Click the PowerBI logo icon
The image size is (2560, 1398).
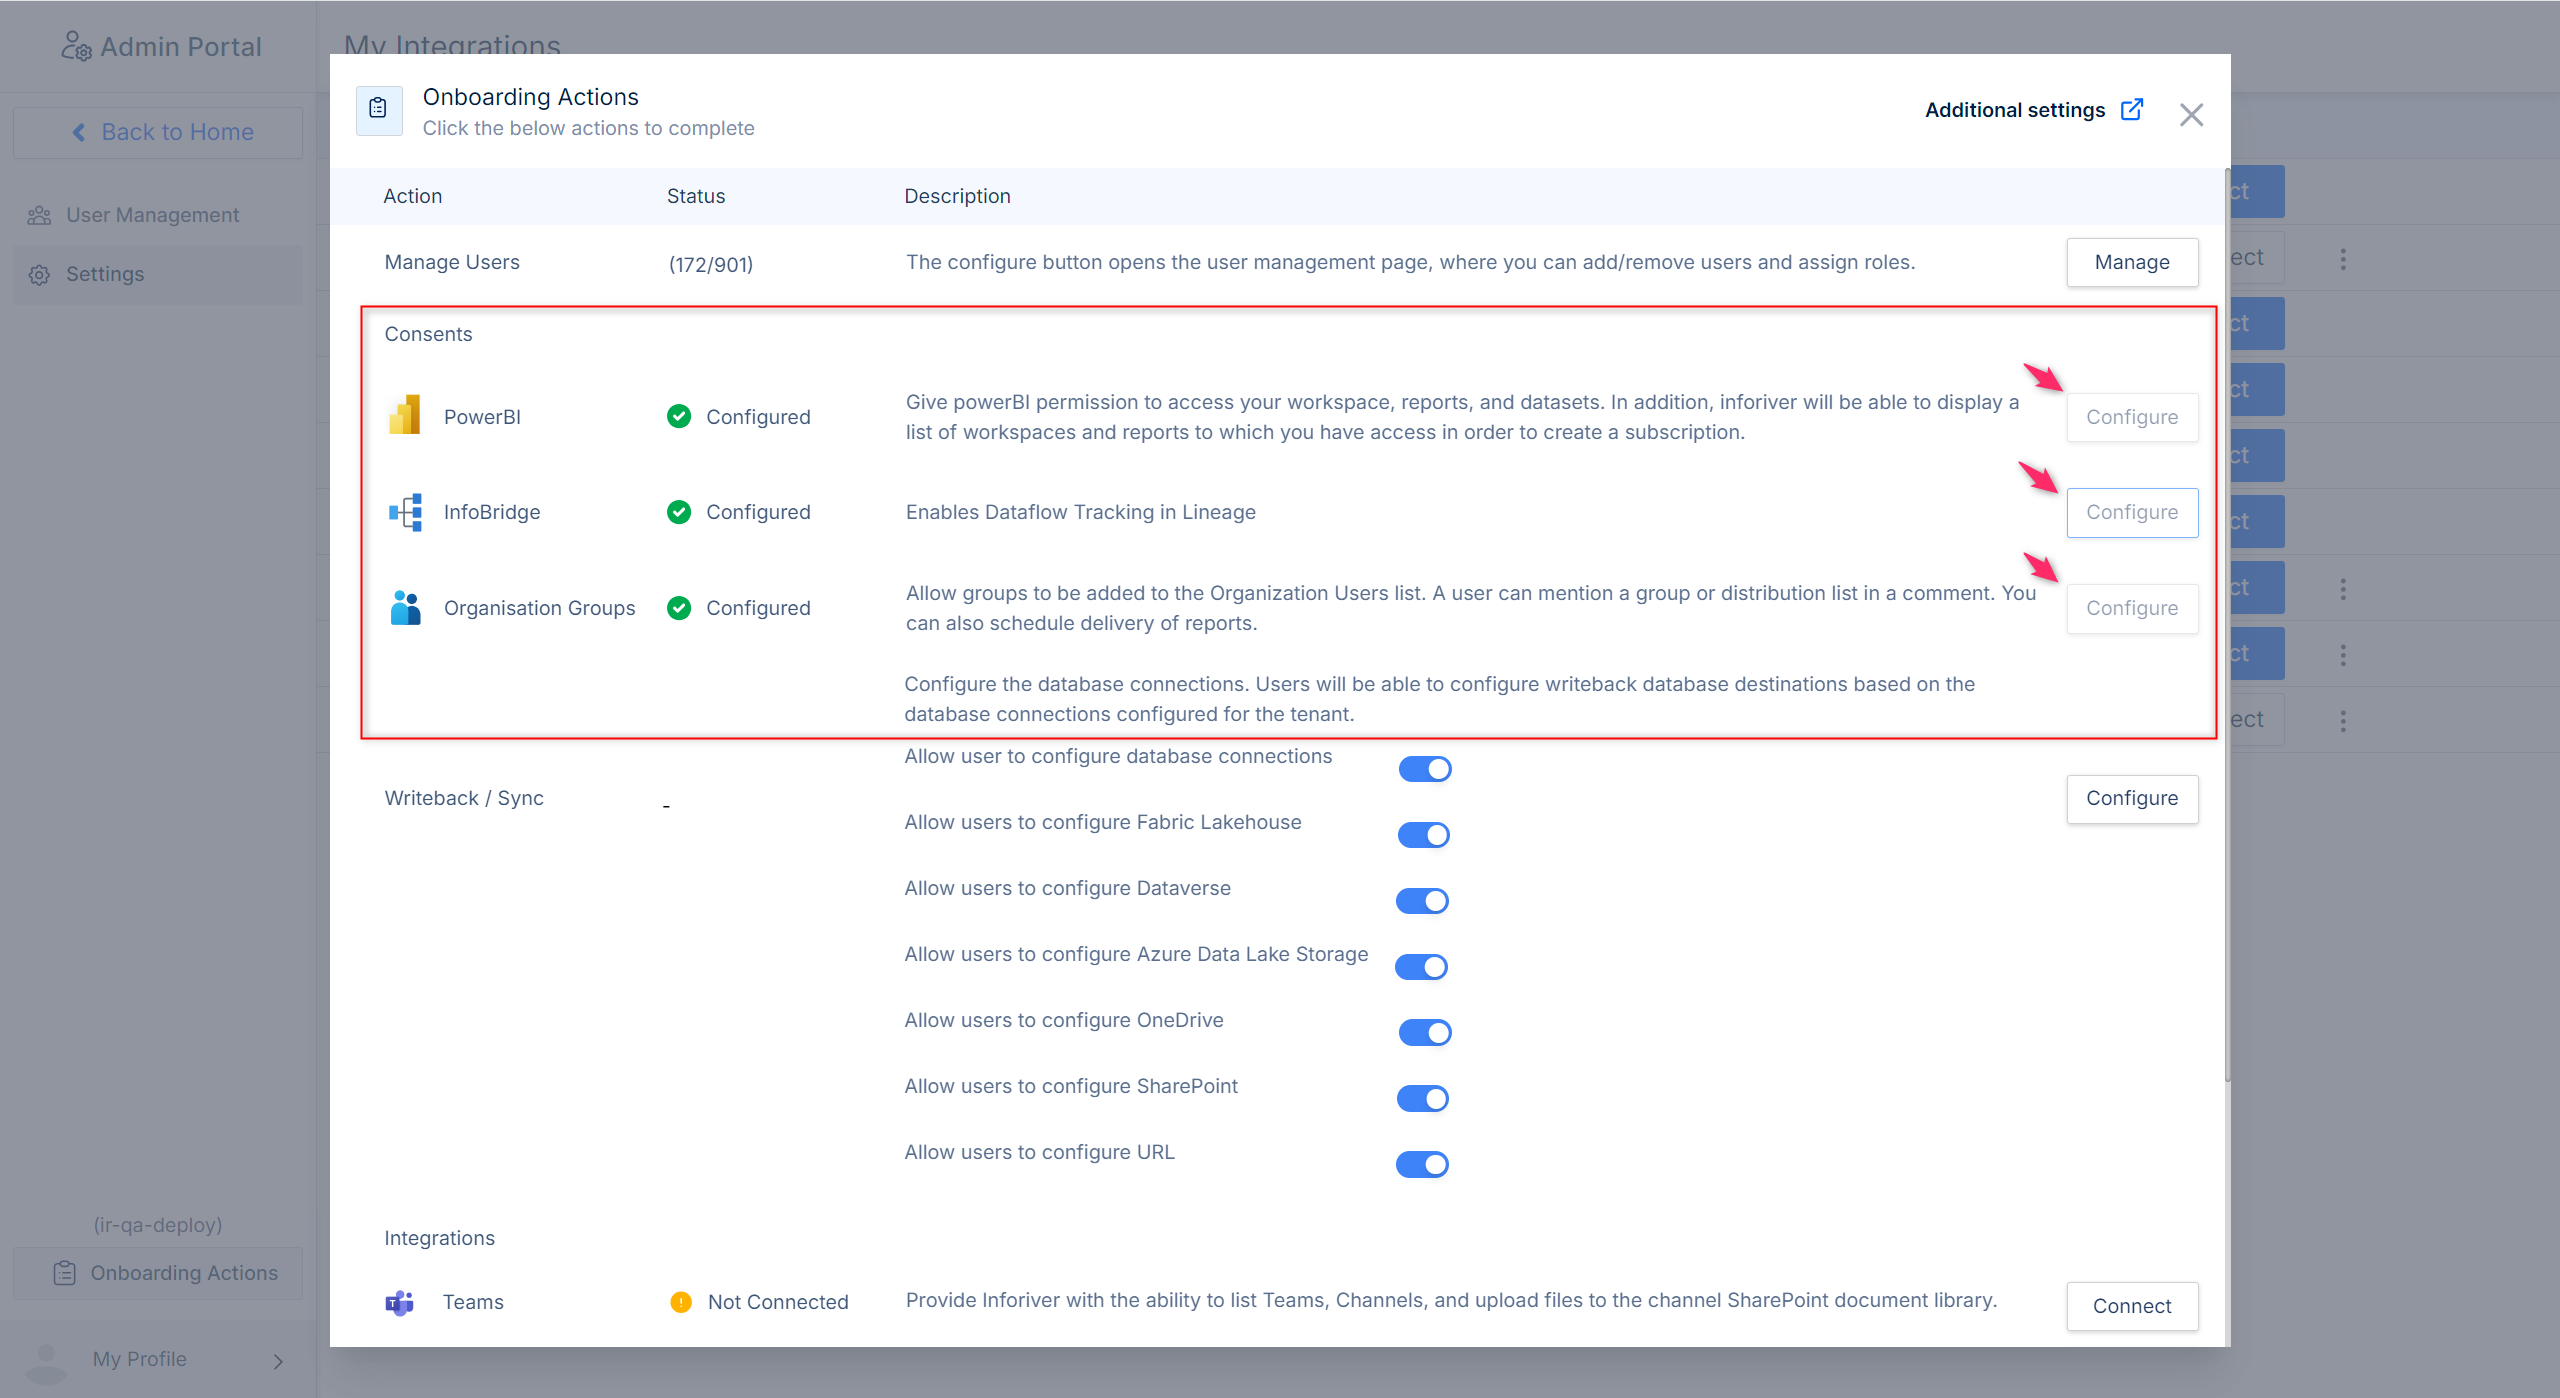point(405,416)
